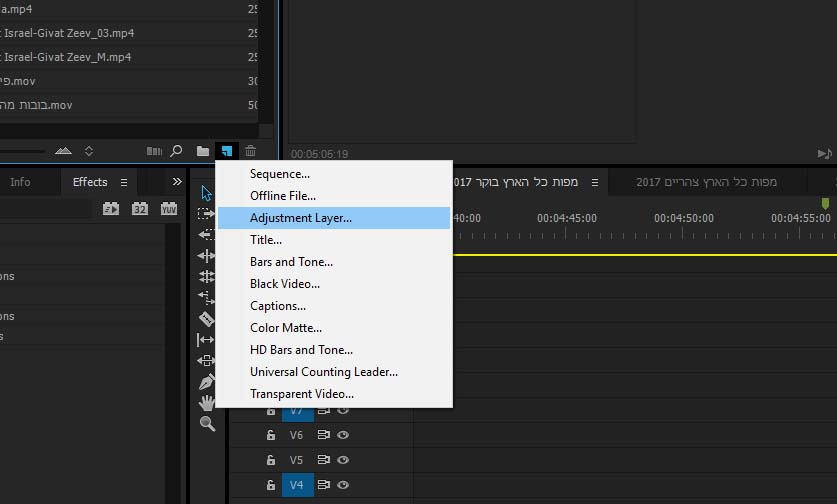Image resolution: width=837 pixels, height=504 pixels.
Task: Choose Transparent Video... menu entry
Action: 334,393
